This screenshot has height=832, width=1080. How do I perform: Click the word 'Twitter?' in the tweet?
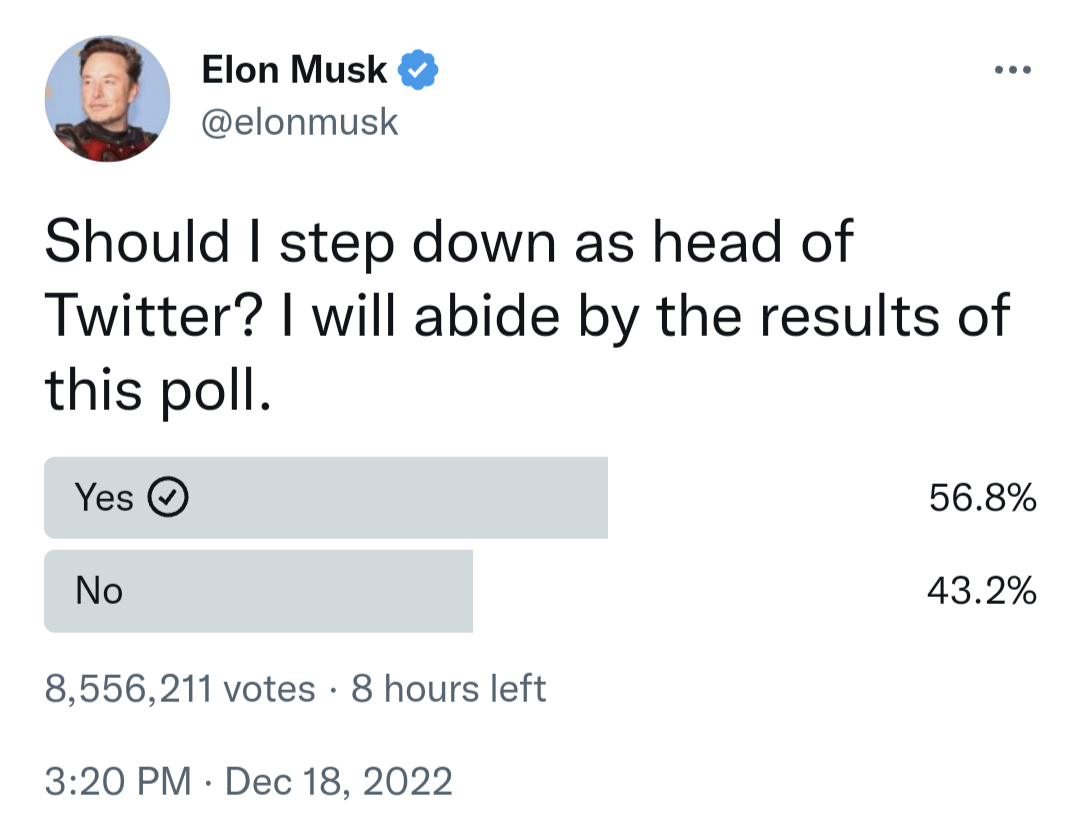click(154, 316)
